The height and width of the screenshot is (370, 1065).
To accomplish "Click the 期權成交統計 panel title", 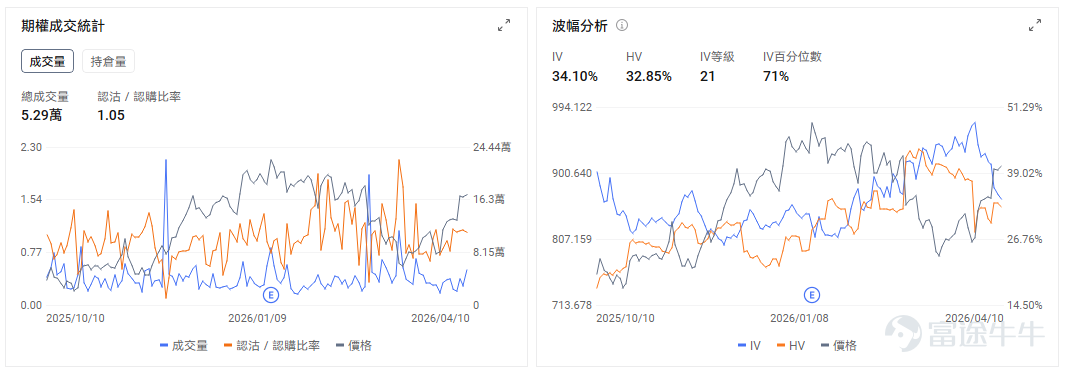I will pos(62,26).
